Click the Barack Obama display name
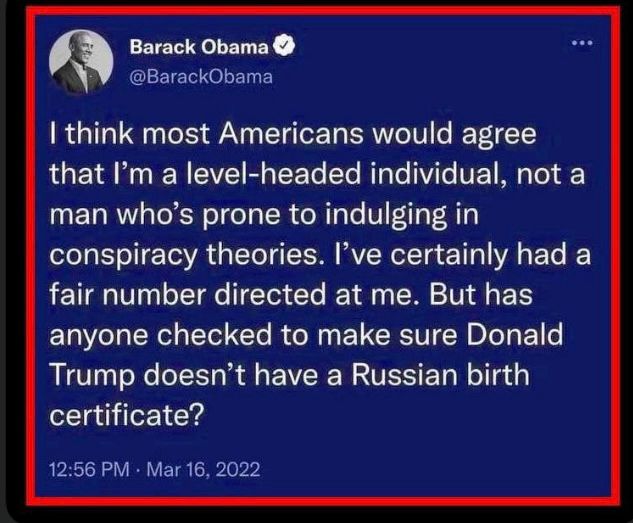Viewport: 633px width, 523px height. (199, 47)
